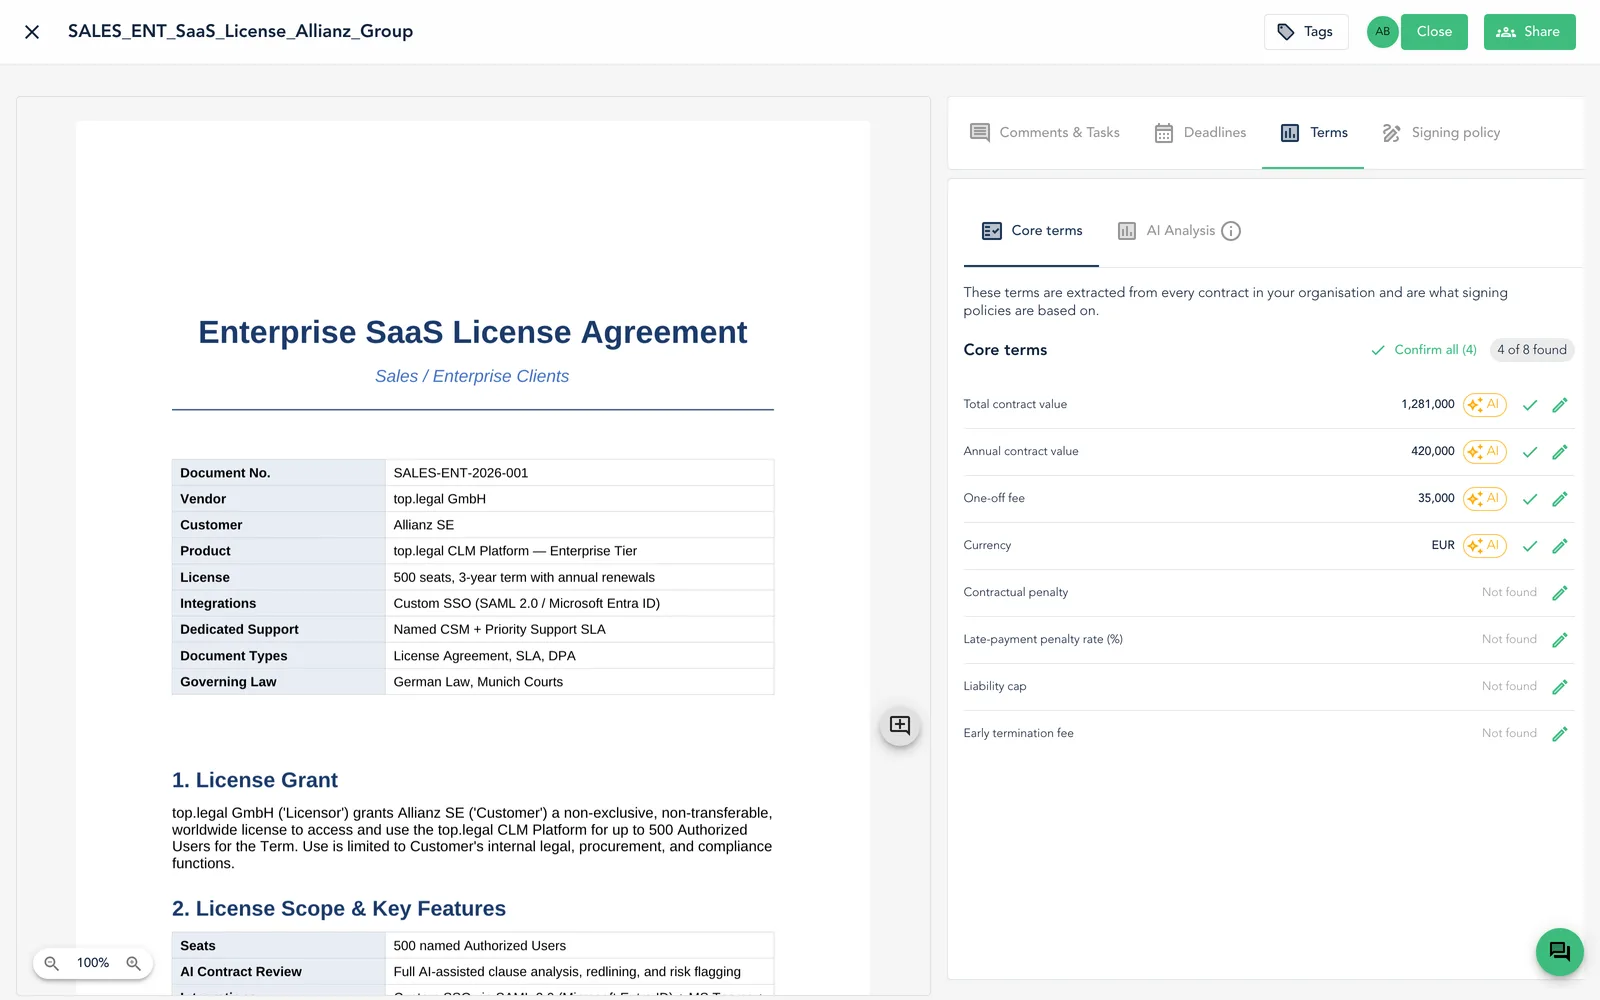Click document number SALES-ENT-2026-001

click(461, 473)
